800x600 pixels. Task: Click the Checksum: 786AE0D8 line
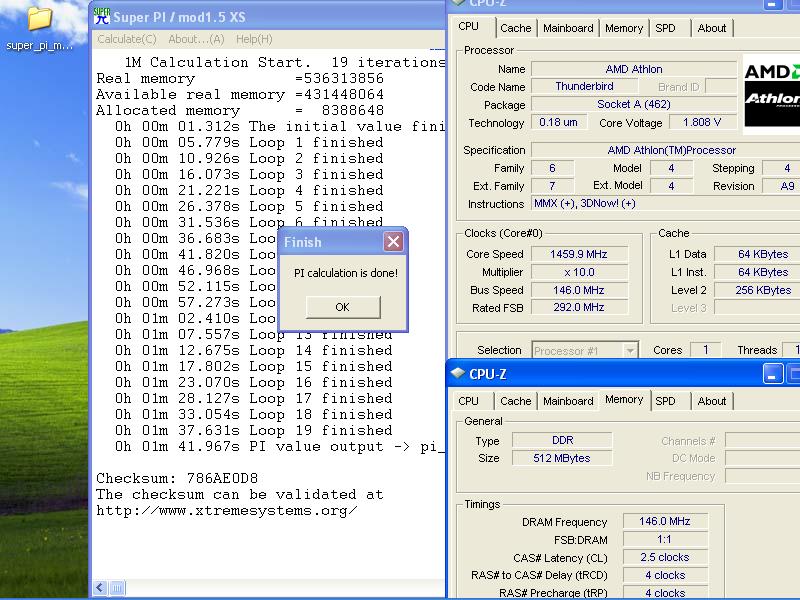click(x=177, y=479)
